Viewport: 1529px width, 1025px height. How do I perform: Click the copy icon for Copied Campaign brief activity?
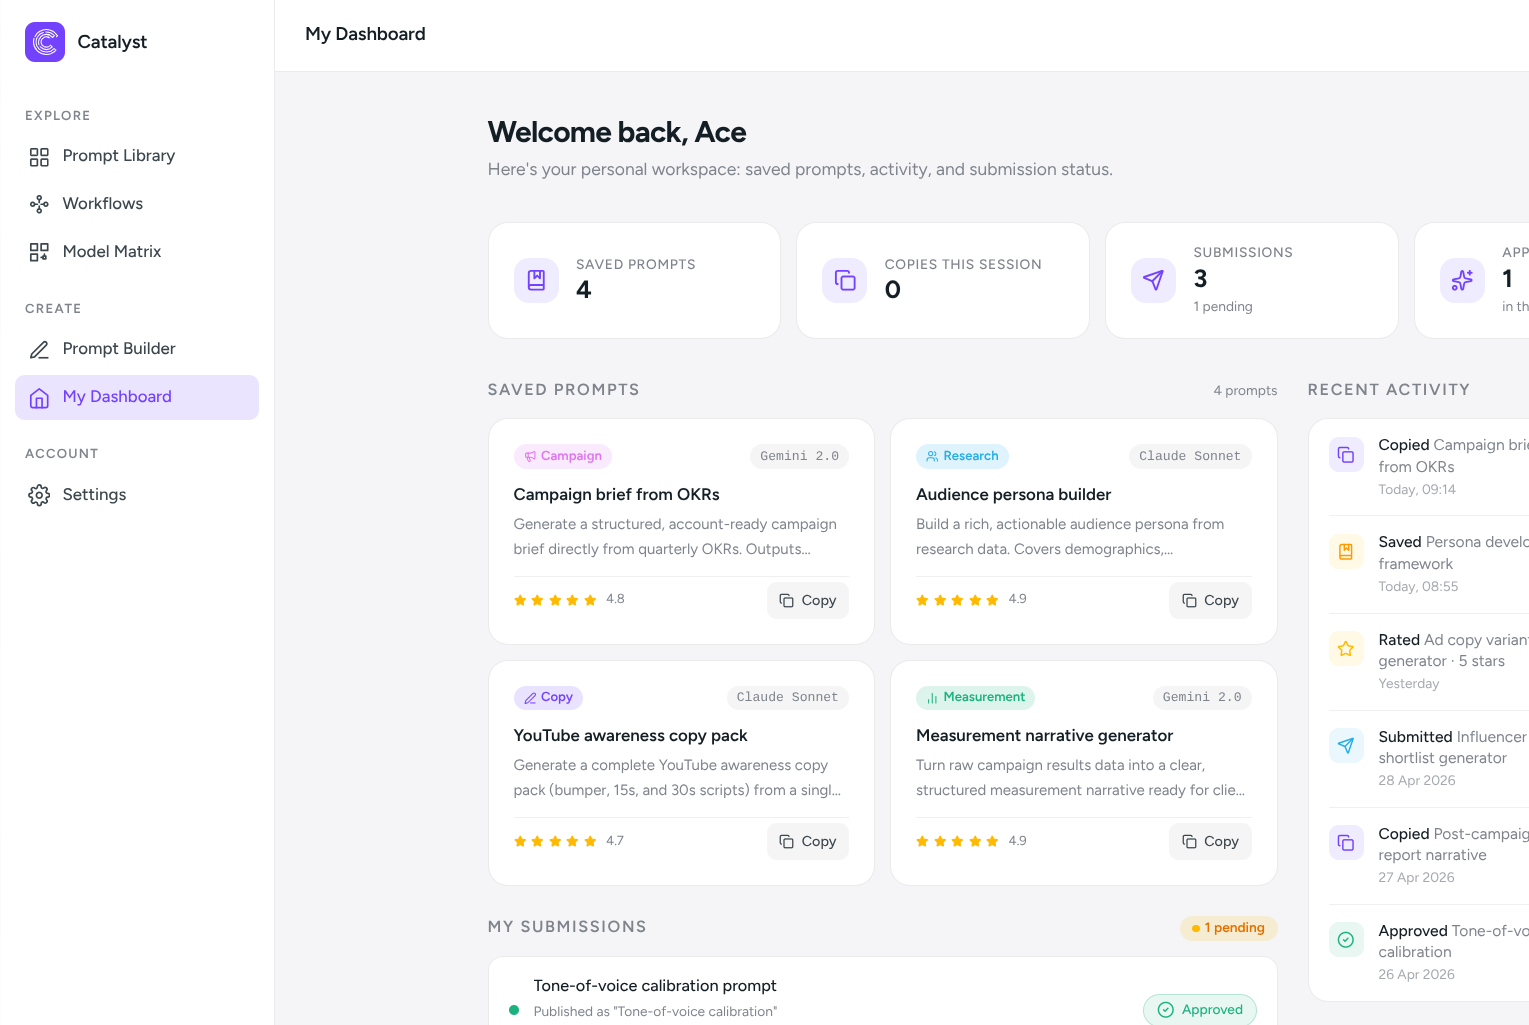pos(1346,455)
